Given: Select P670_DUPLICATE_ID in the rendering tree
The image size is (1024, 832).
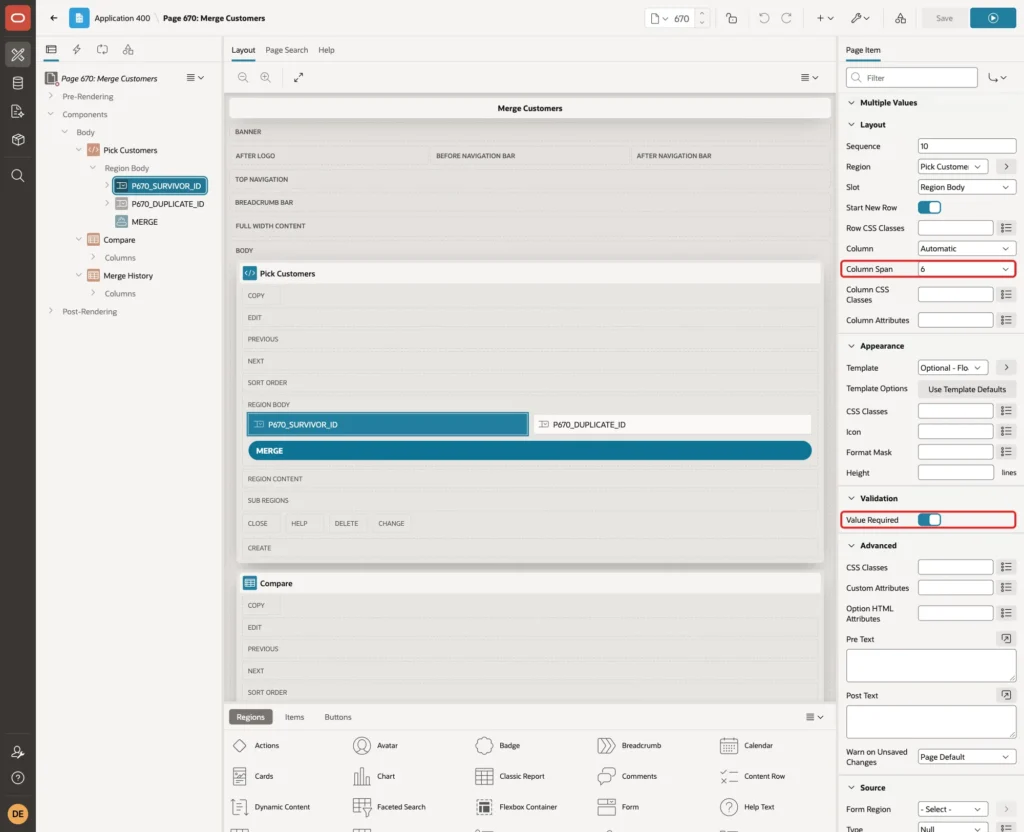Looking at the screenshot, I should pos(168,204).
